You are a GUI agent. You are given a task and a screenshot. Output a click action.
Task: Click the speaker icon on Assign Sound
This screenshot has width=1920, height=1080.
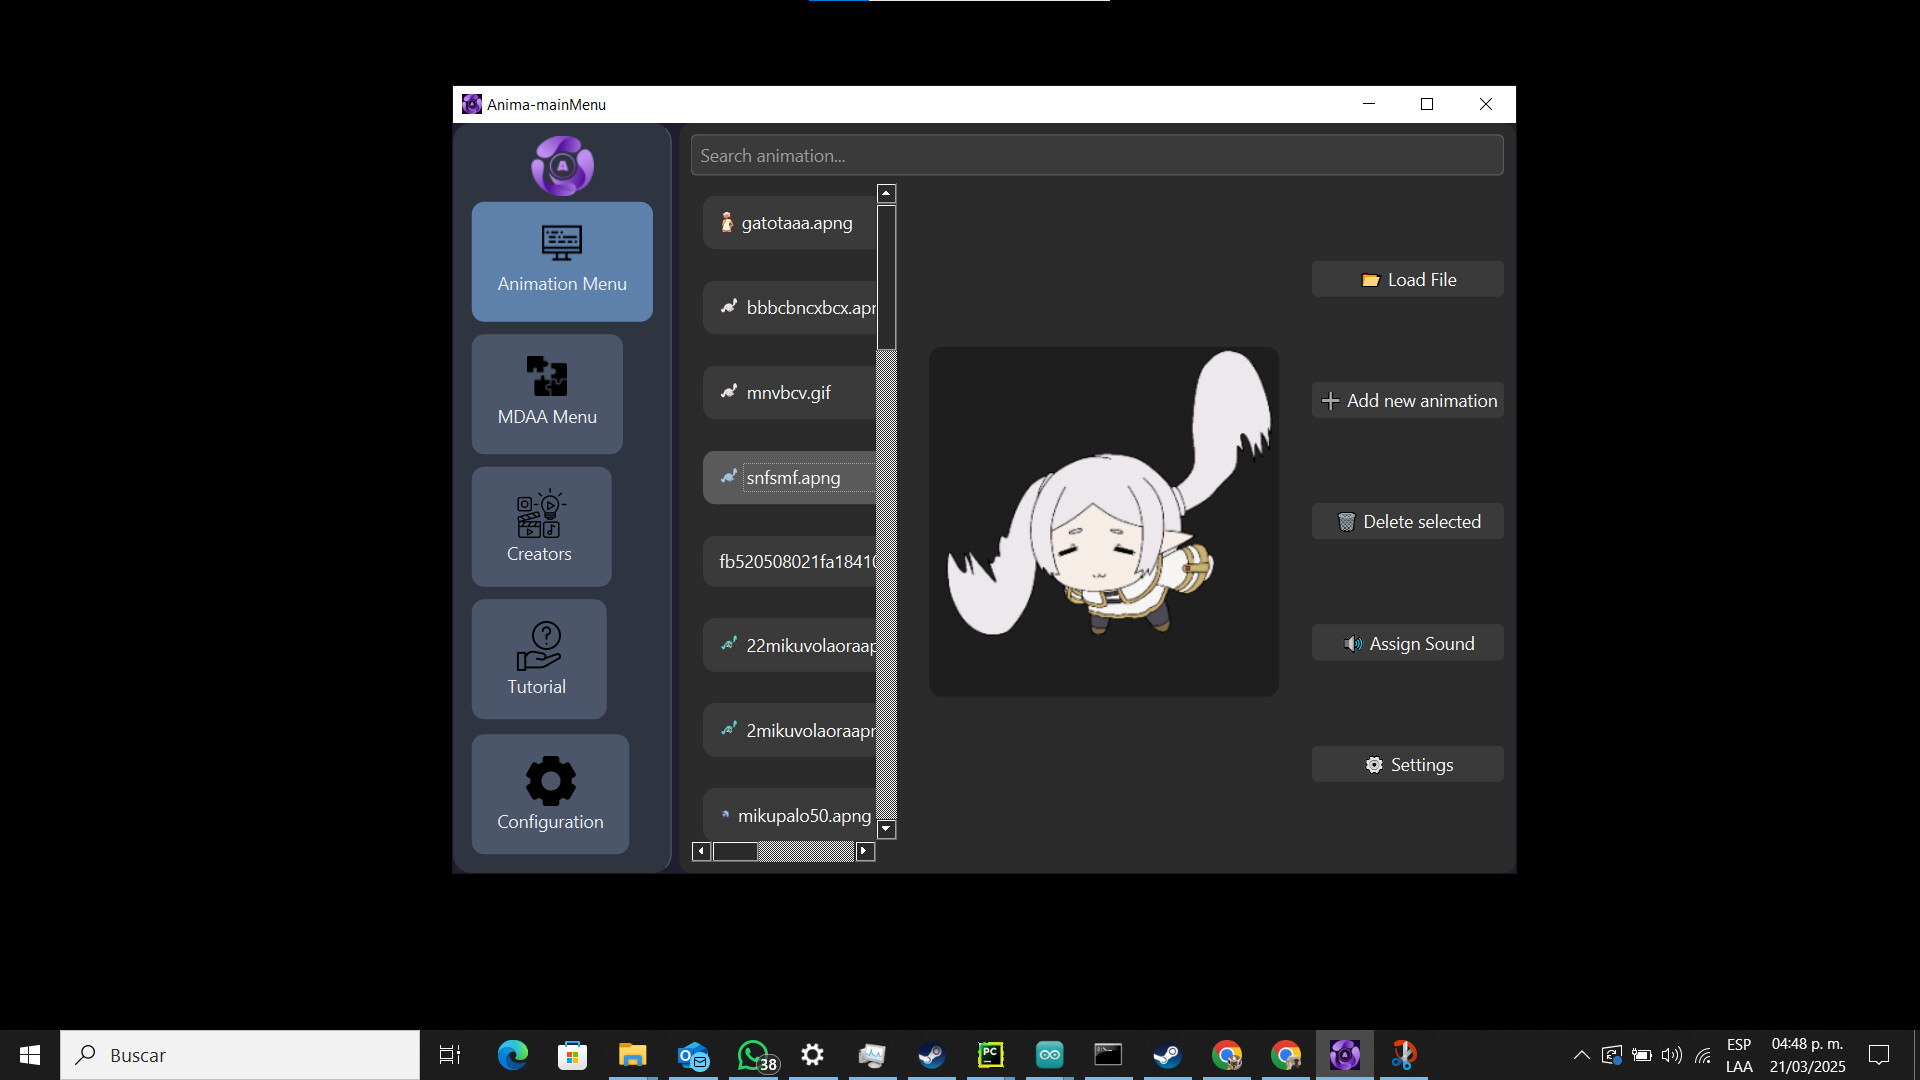(1353, 643)
